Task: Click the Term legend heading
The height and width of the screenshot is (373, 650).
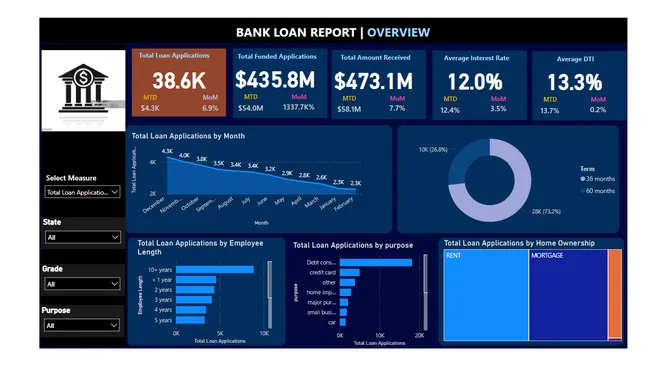Action: (587, 169)
